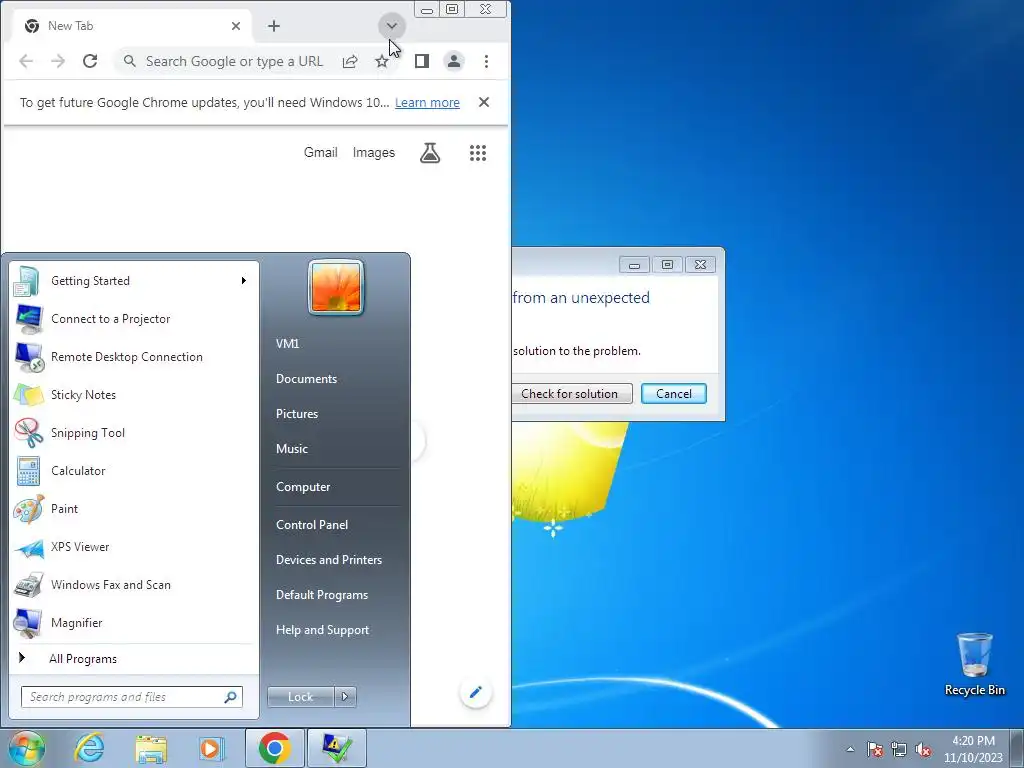Add a new tab with plus button
The image size is (1024, 768).
(274, 26)
